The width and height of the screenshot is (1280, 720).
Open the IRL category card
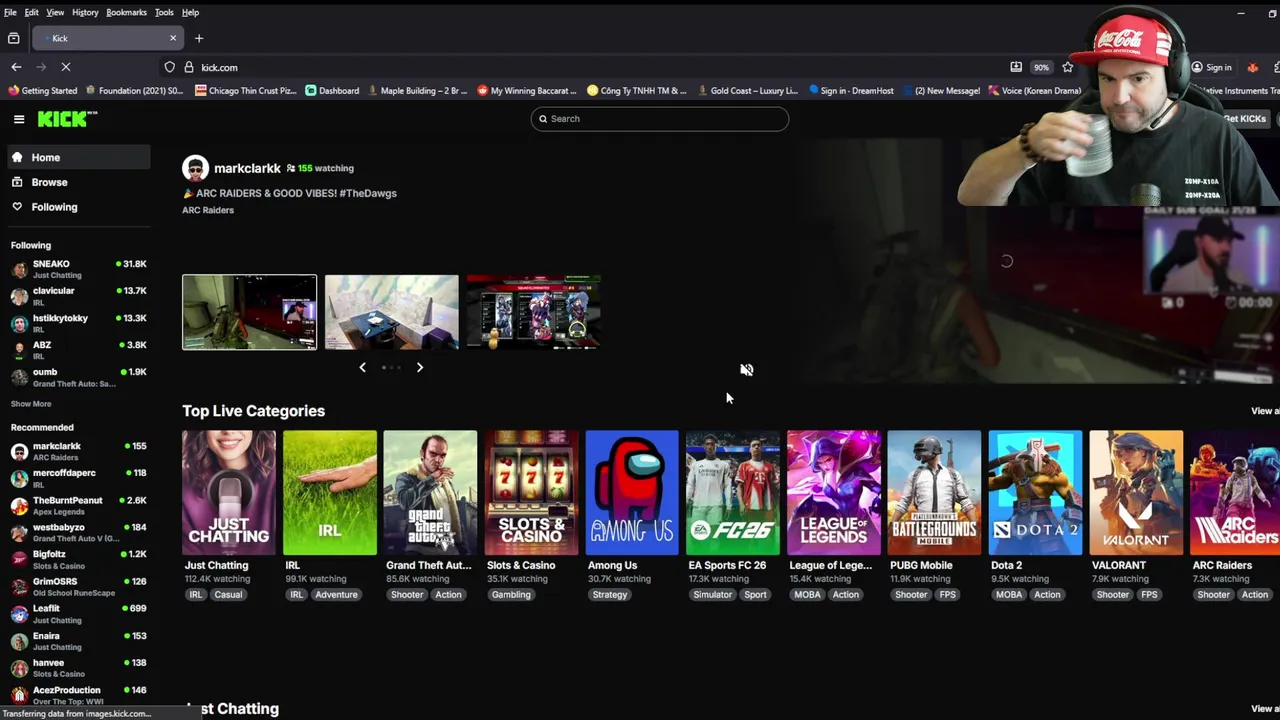click(330, 493)
